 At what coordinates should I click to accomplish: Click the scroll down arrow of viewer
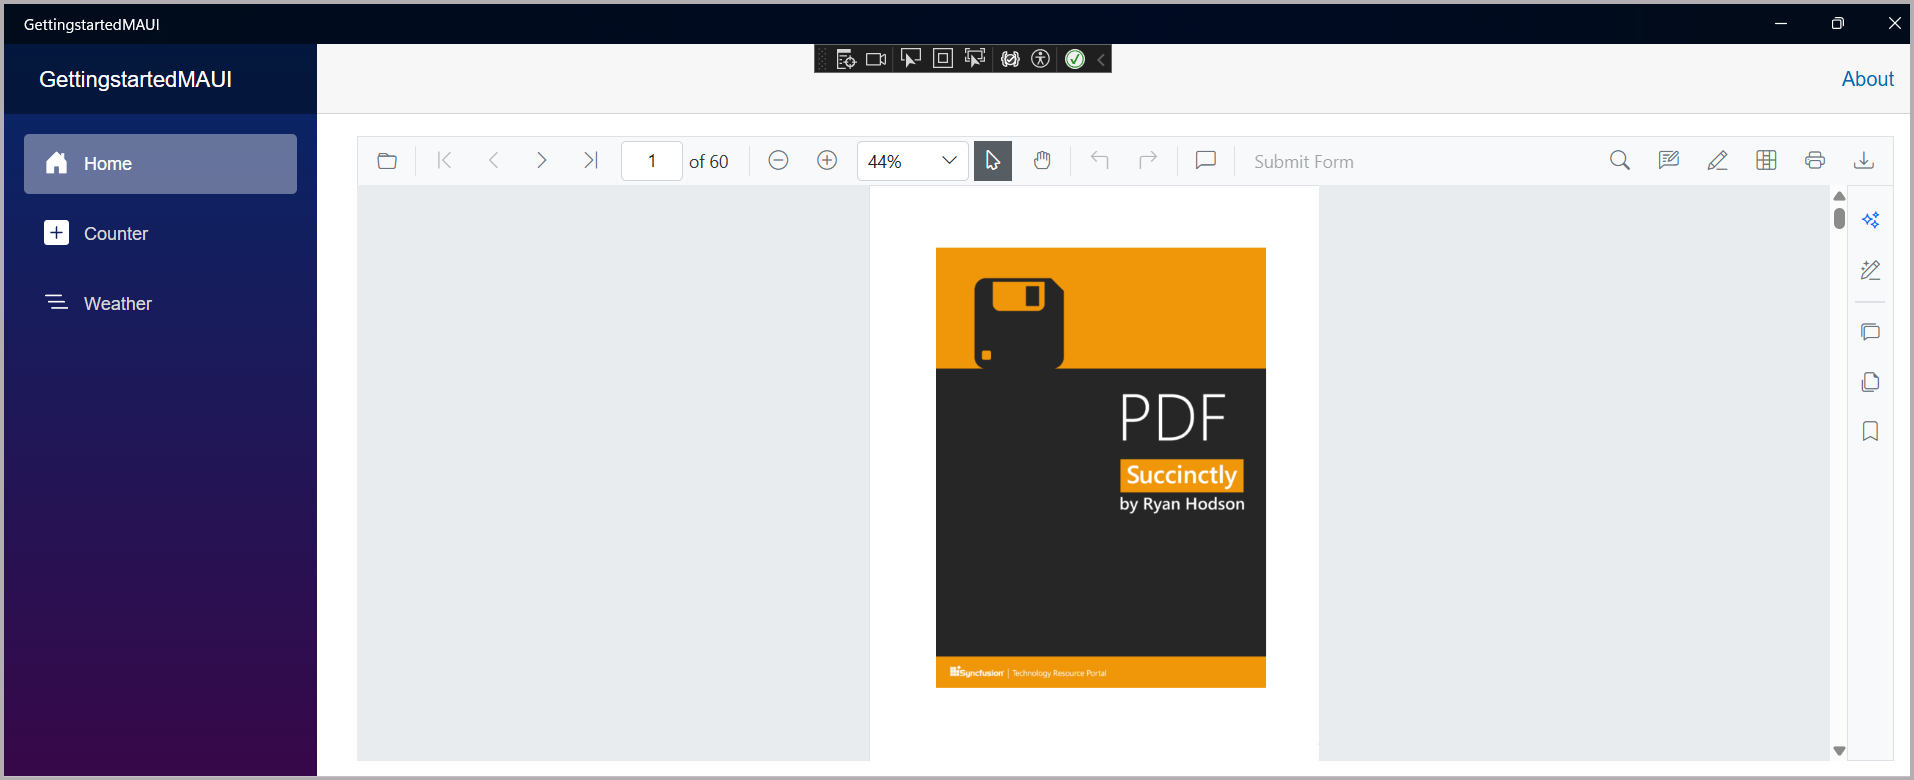point(1839,751)
